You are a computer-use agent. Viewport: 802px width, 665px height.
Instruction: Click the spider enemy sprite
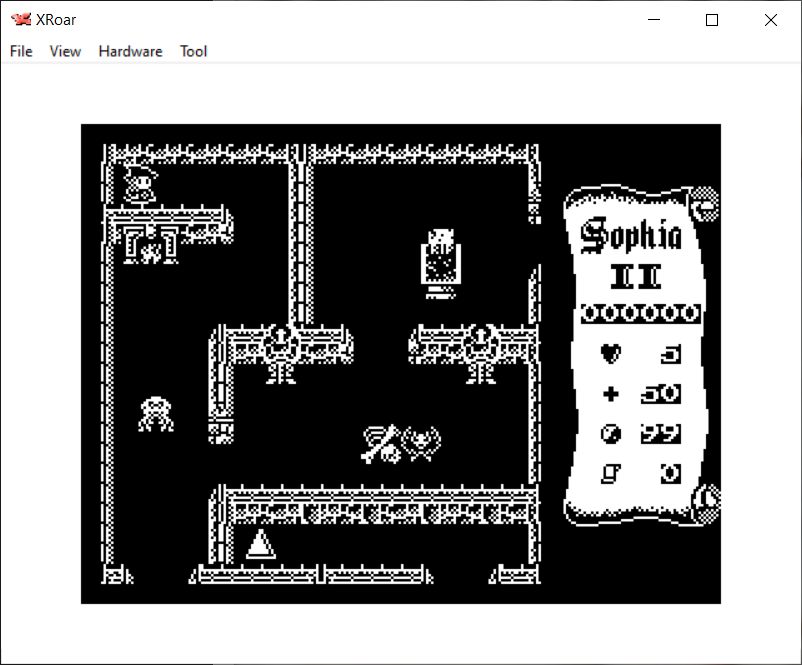(156, 414)
